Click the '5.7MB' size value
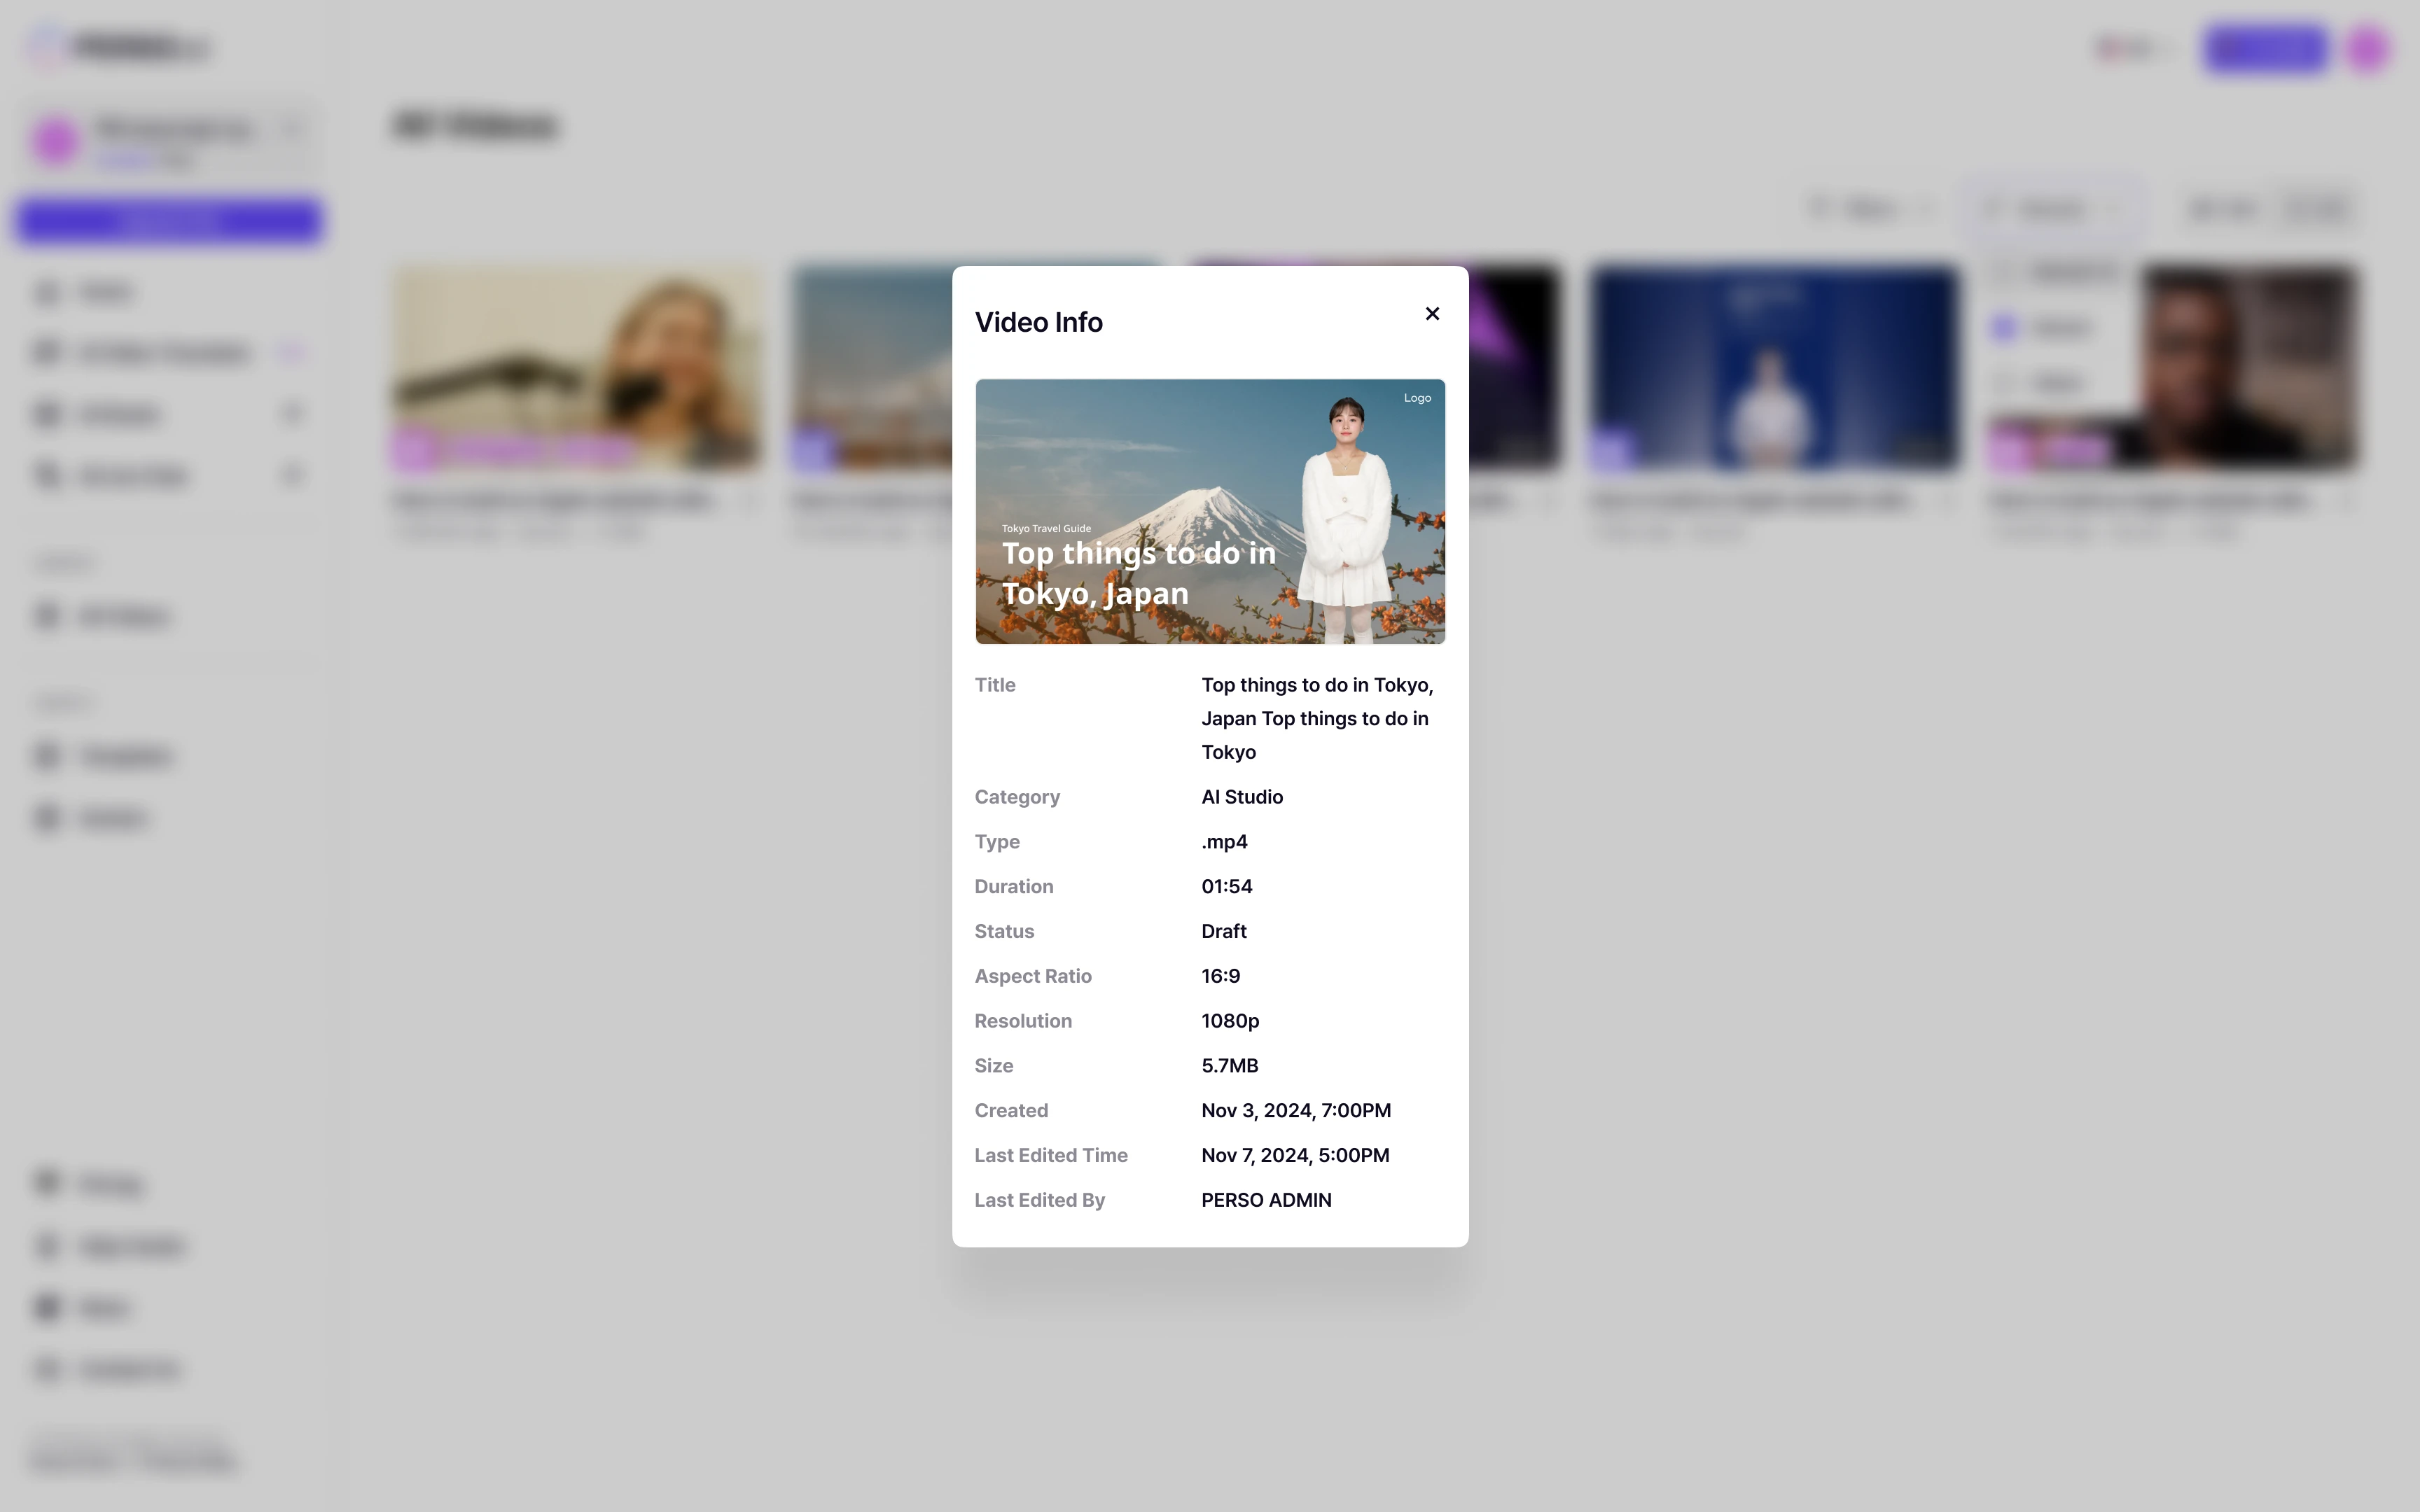The height and width of the screenshot is (1512, 2420). point(1229,1066)
